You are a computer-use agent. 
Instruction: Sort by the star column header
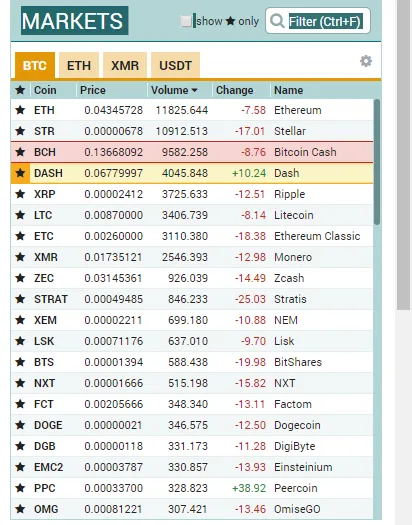point(20,90)
